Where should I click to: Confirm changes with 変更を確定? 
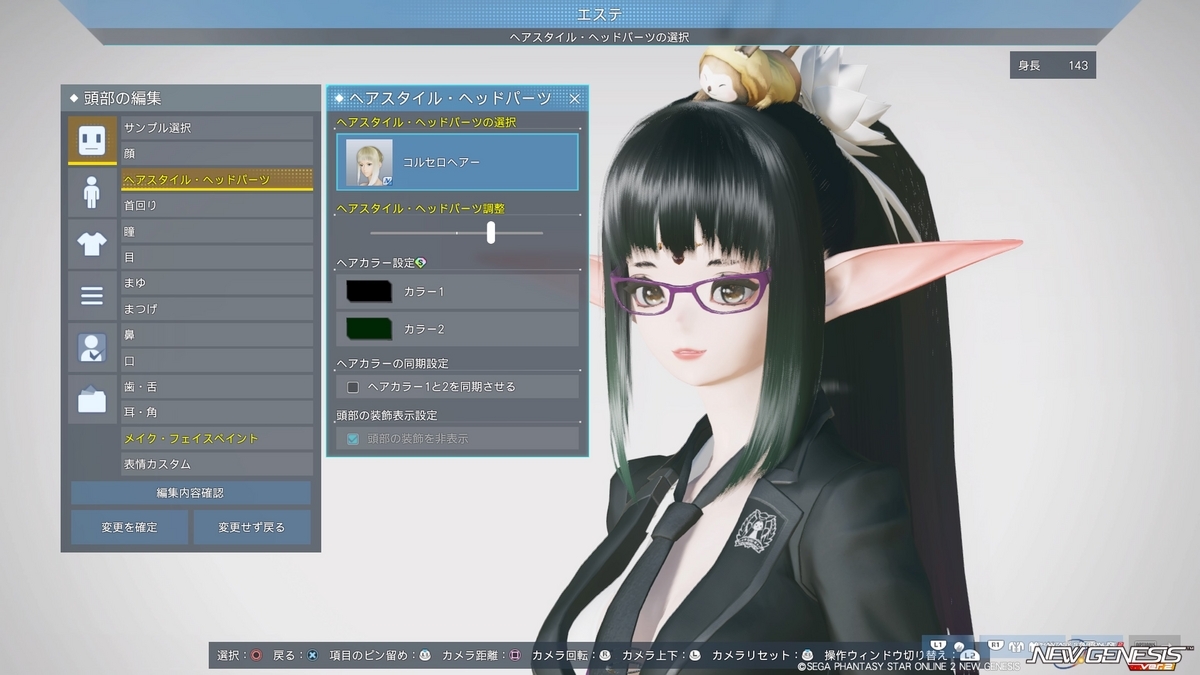click(129, 527)
